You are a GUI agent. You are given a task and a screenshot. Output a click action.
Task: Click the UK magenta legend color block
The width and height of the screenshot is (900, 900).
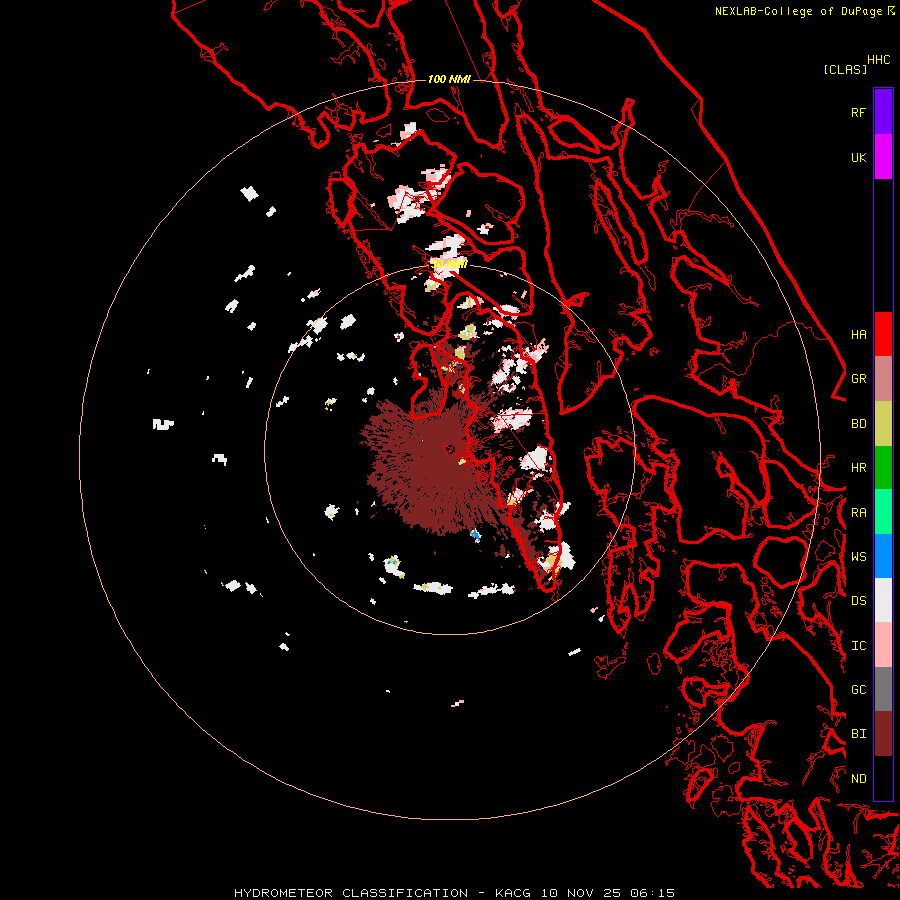883,157
